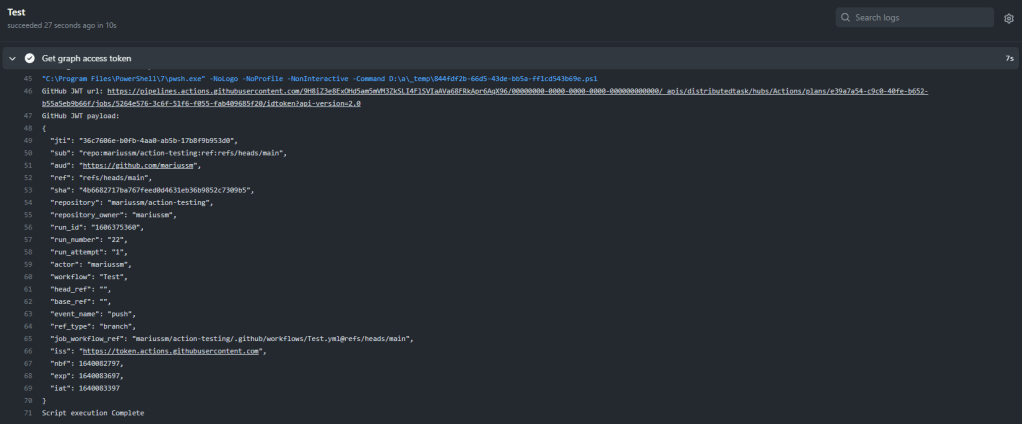Click line number 47 beside GitHub JWT payload

(x=28, y=116)
